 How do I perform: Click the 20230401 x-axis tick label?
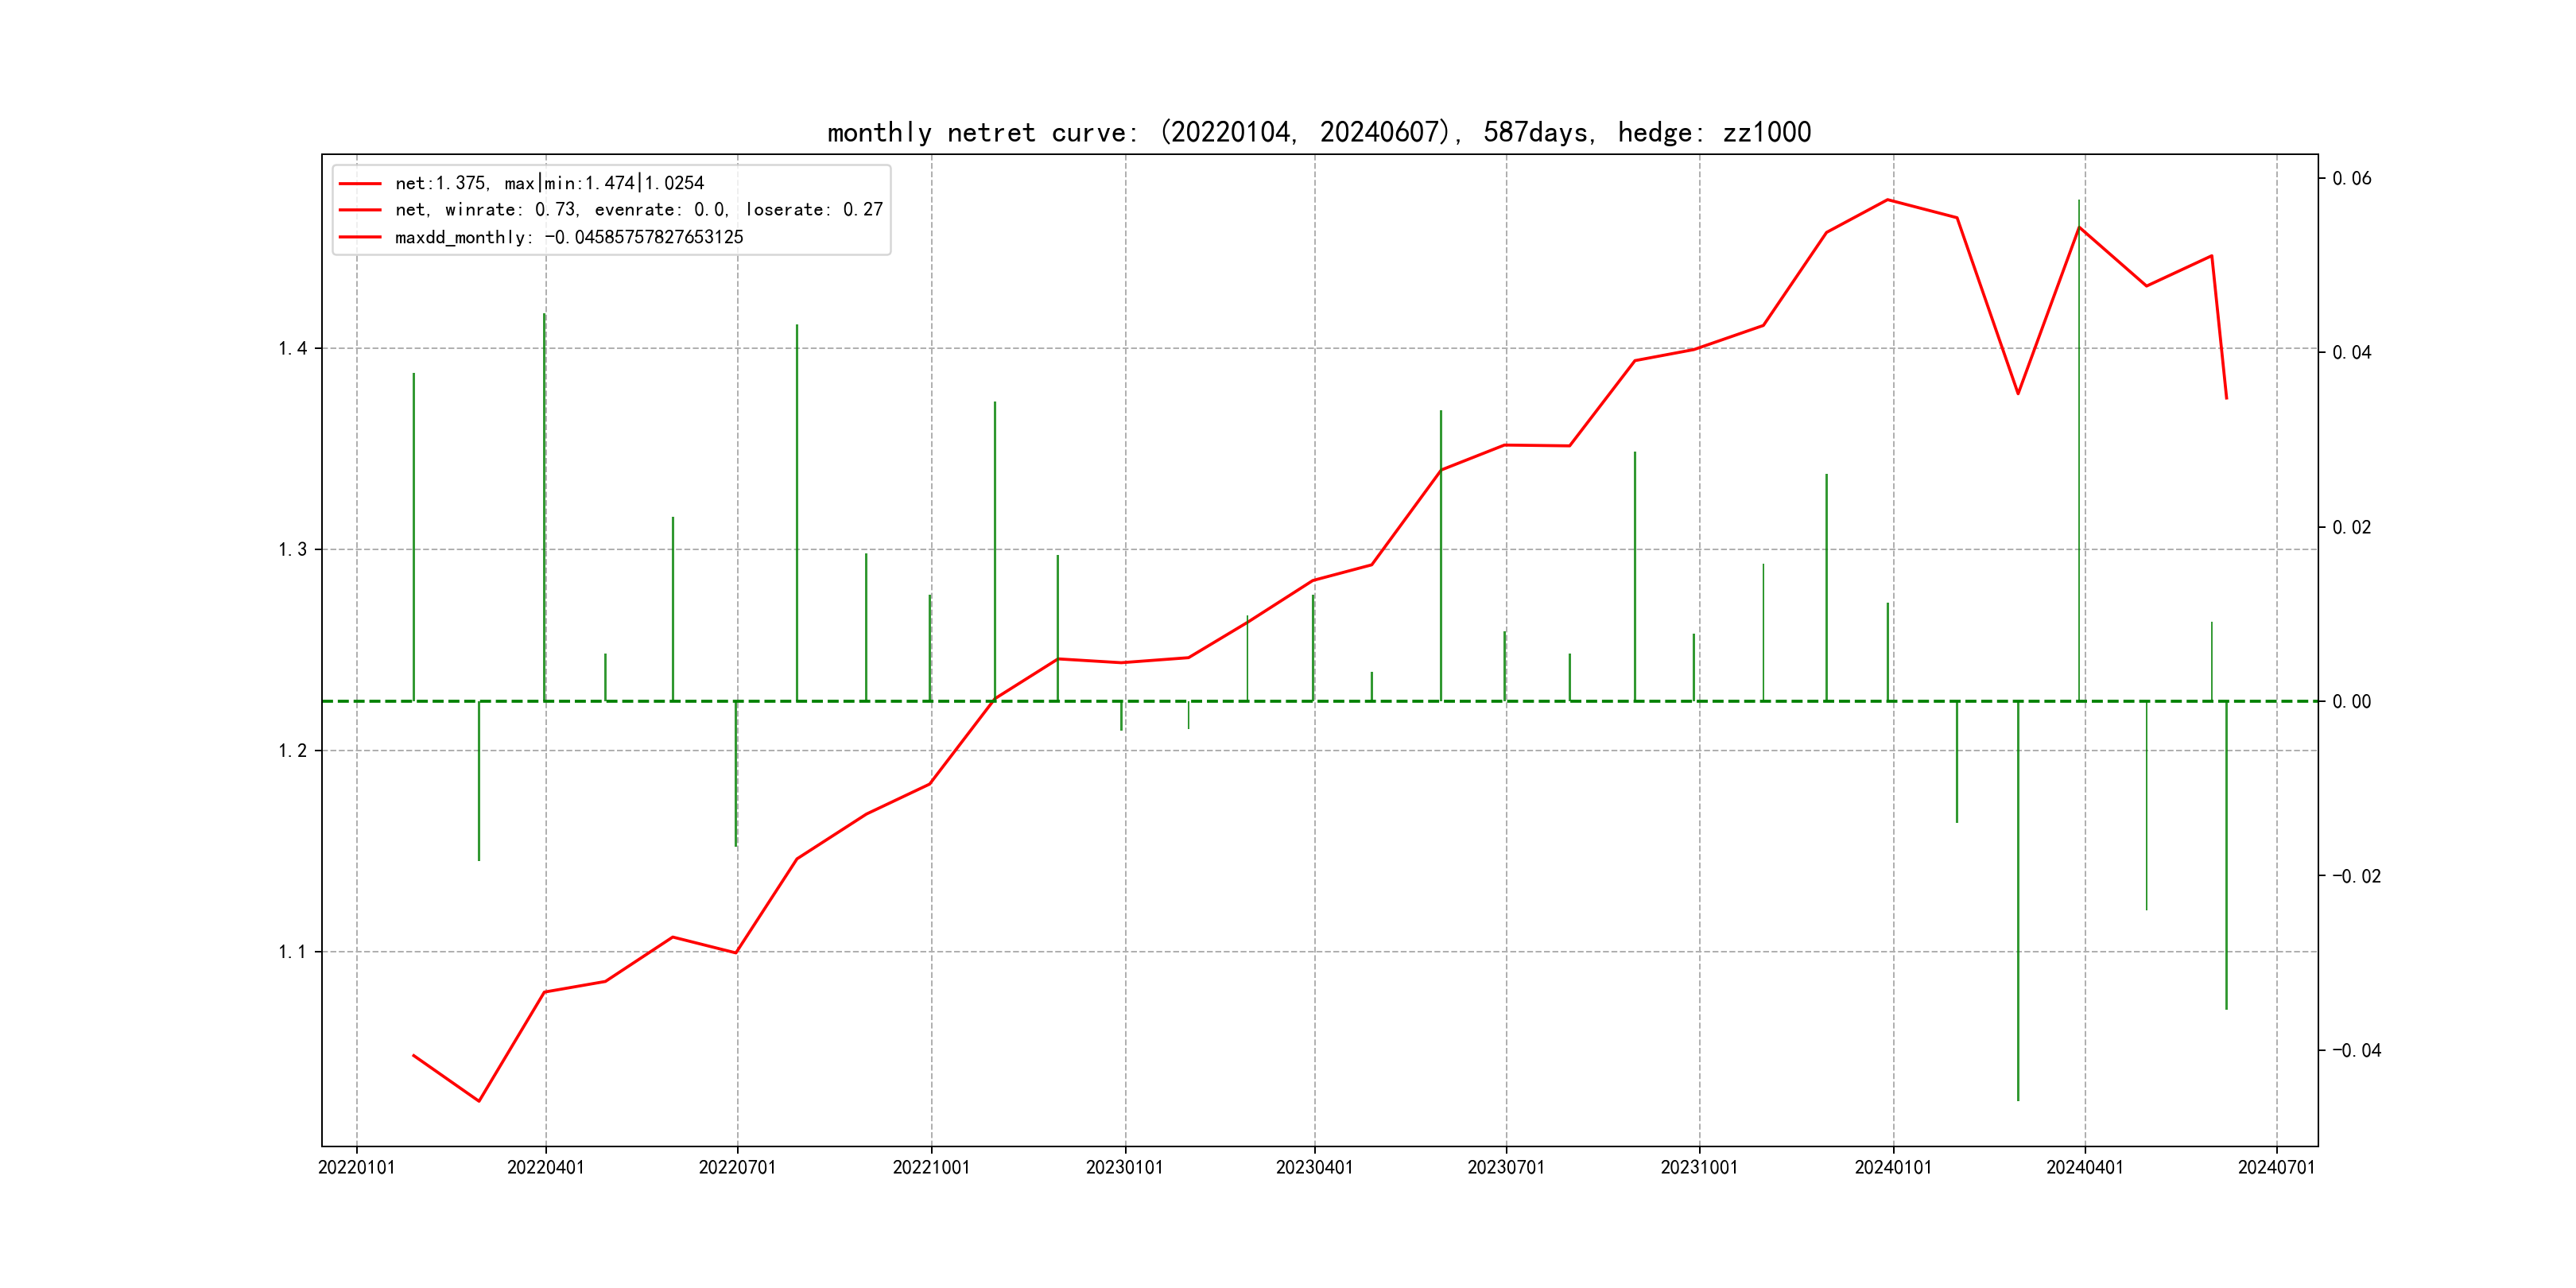1314,1168
